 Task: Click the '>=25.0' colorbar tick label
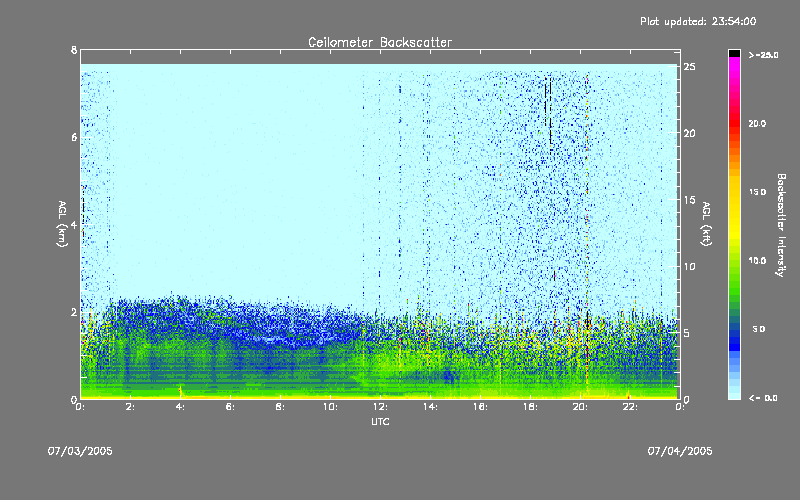(763, 55)
